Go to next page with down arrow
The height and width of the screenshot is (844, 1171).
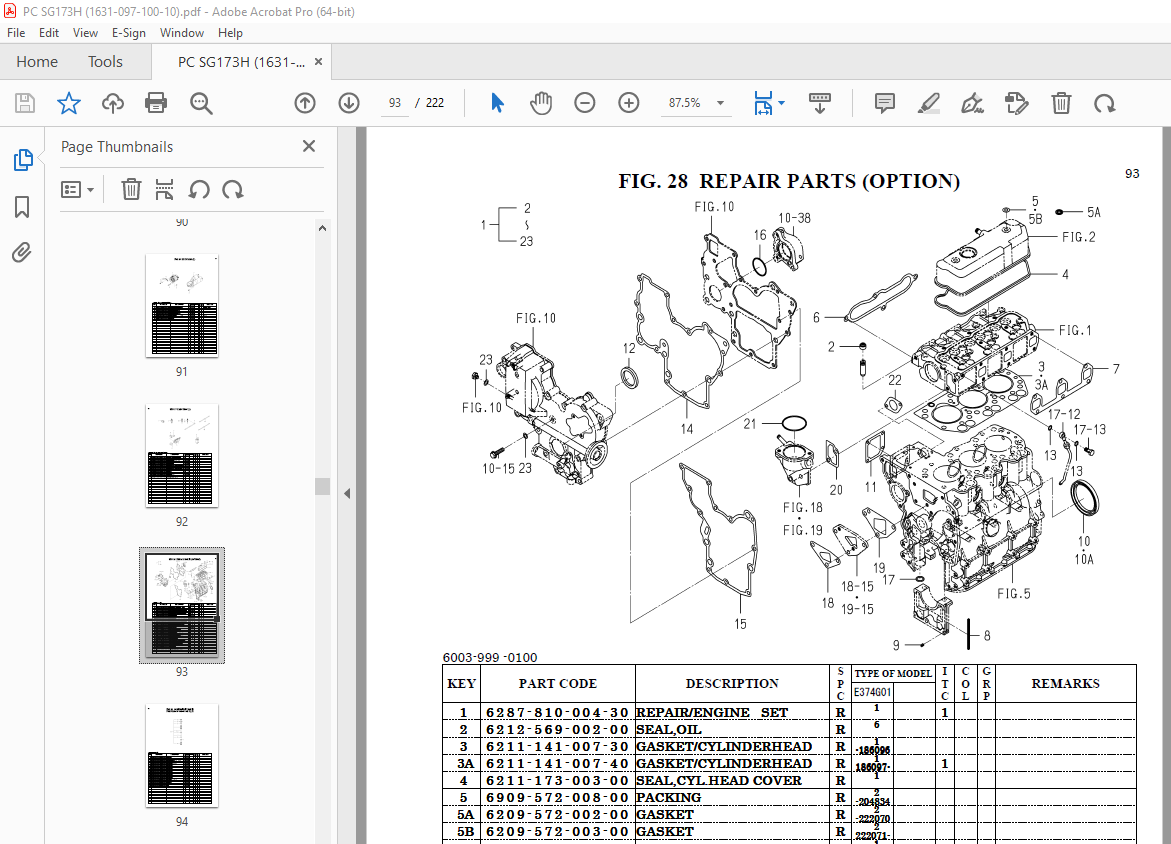pos(349,103)
